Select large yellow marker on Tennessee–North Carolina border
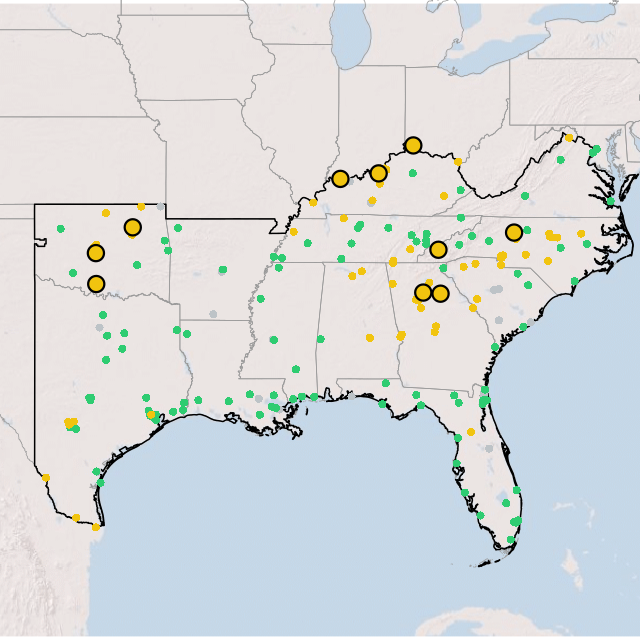 coord(438,249)
